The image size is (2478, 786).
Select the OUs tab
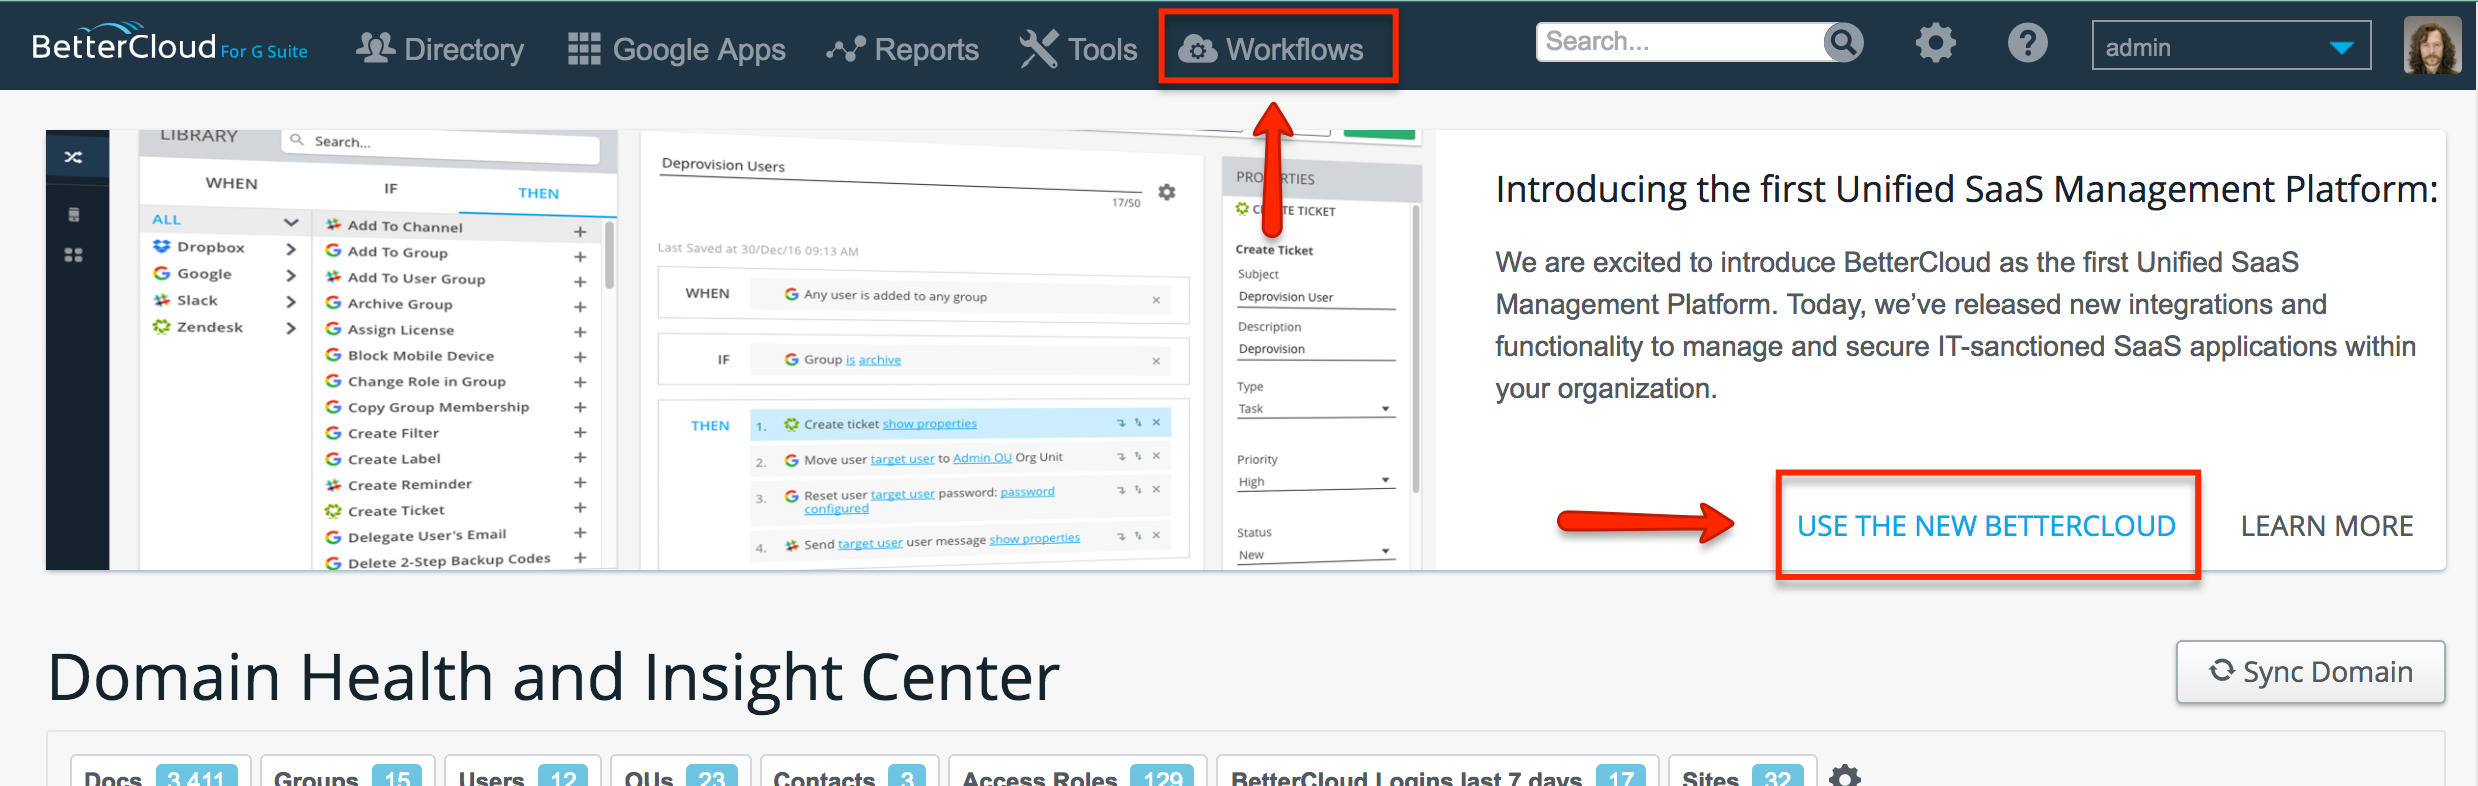[680, 773]
